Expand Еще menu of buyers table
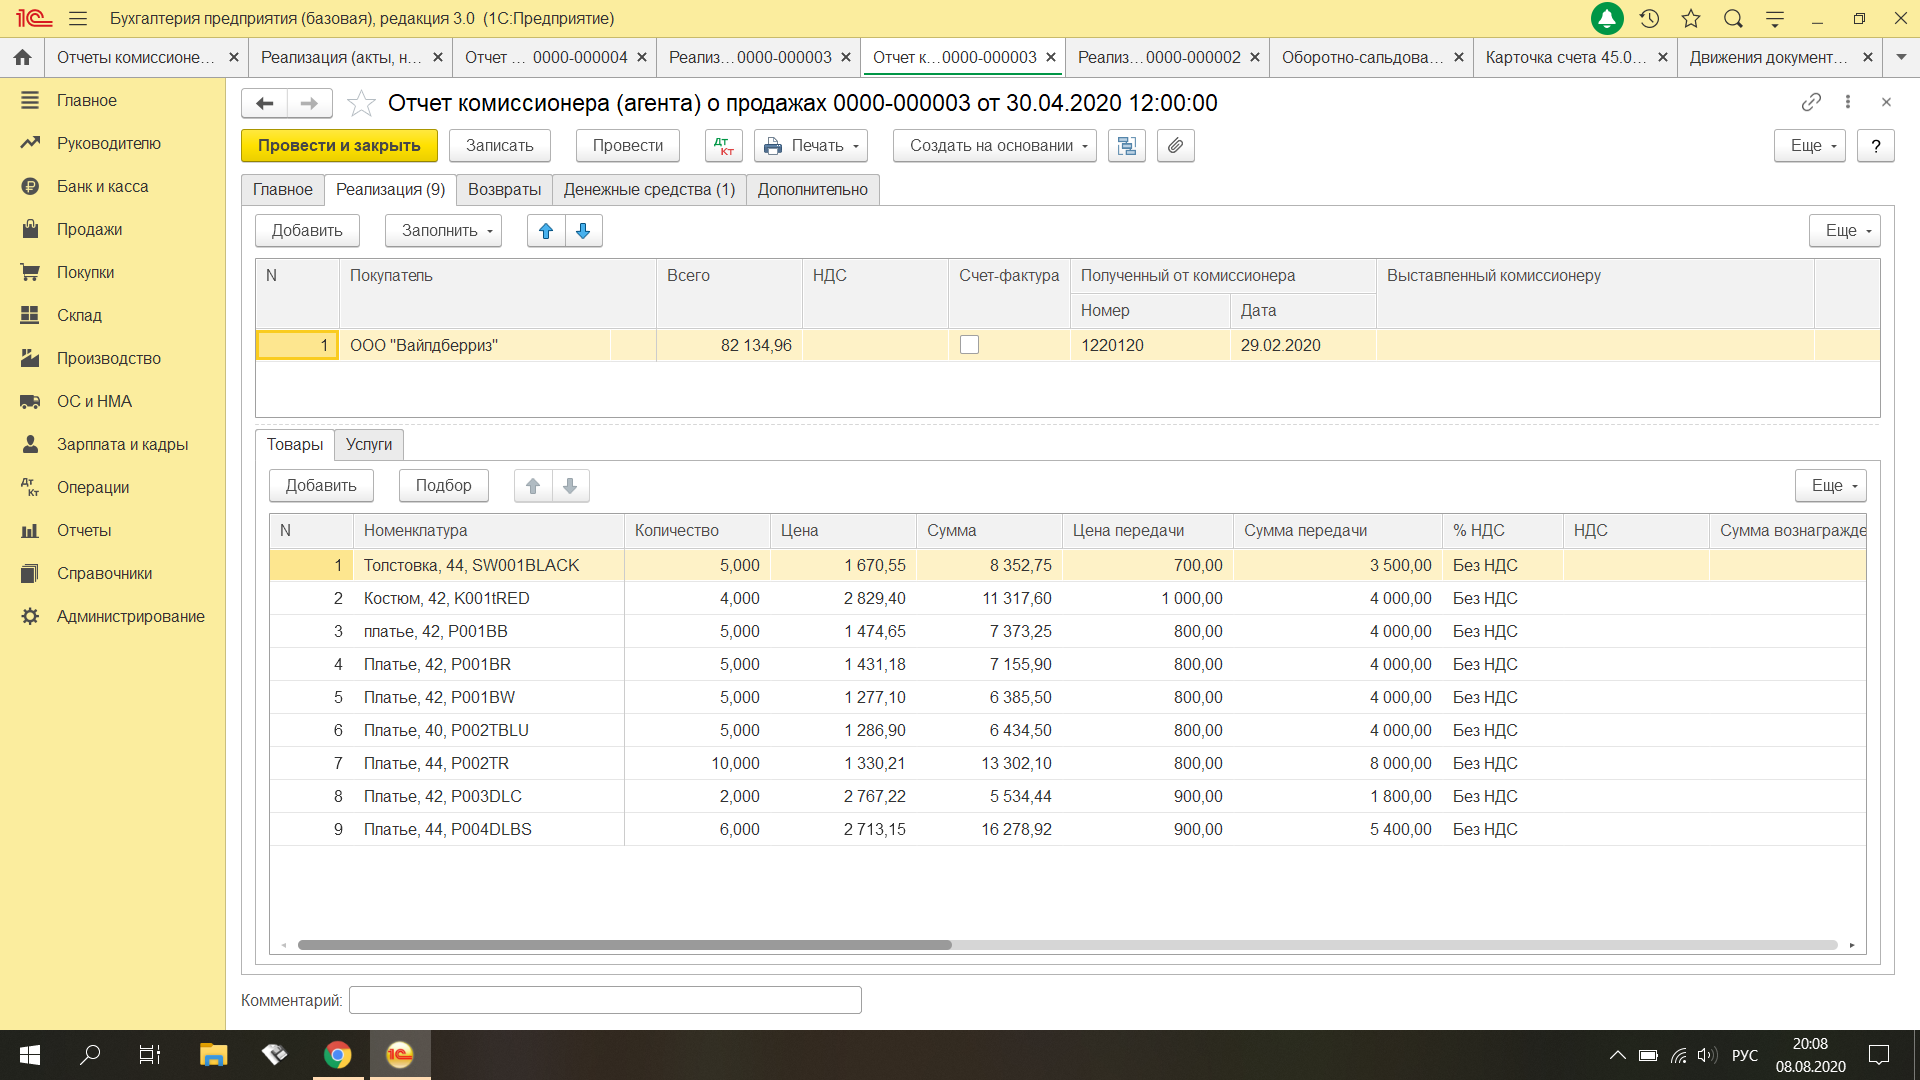 coord(1845,231)
